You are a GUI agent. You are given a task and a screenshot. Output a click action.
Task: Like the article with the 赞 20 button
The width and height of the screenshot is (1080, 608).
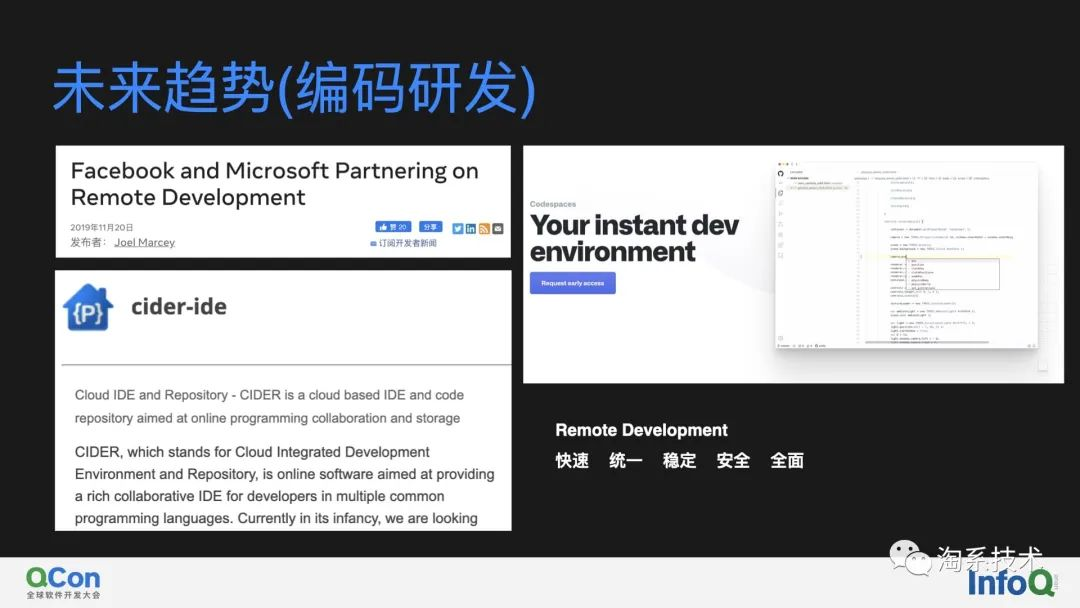point(393,227)
